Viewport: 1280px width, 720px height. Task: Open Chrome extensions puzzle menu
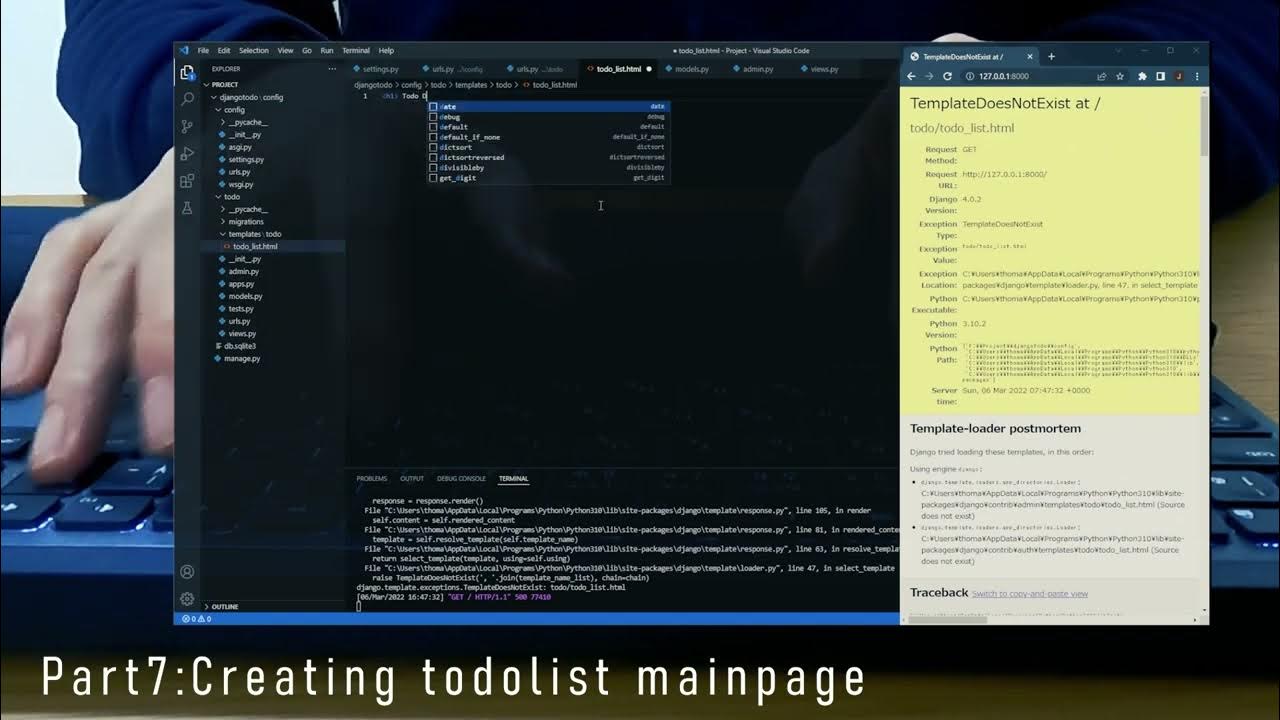1142,76
